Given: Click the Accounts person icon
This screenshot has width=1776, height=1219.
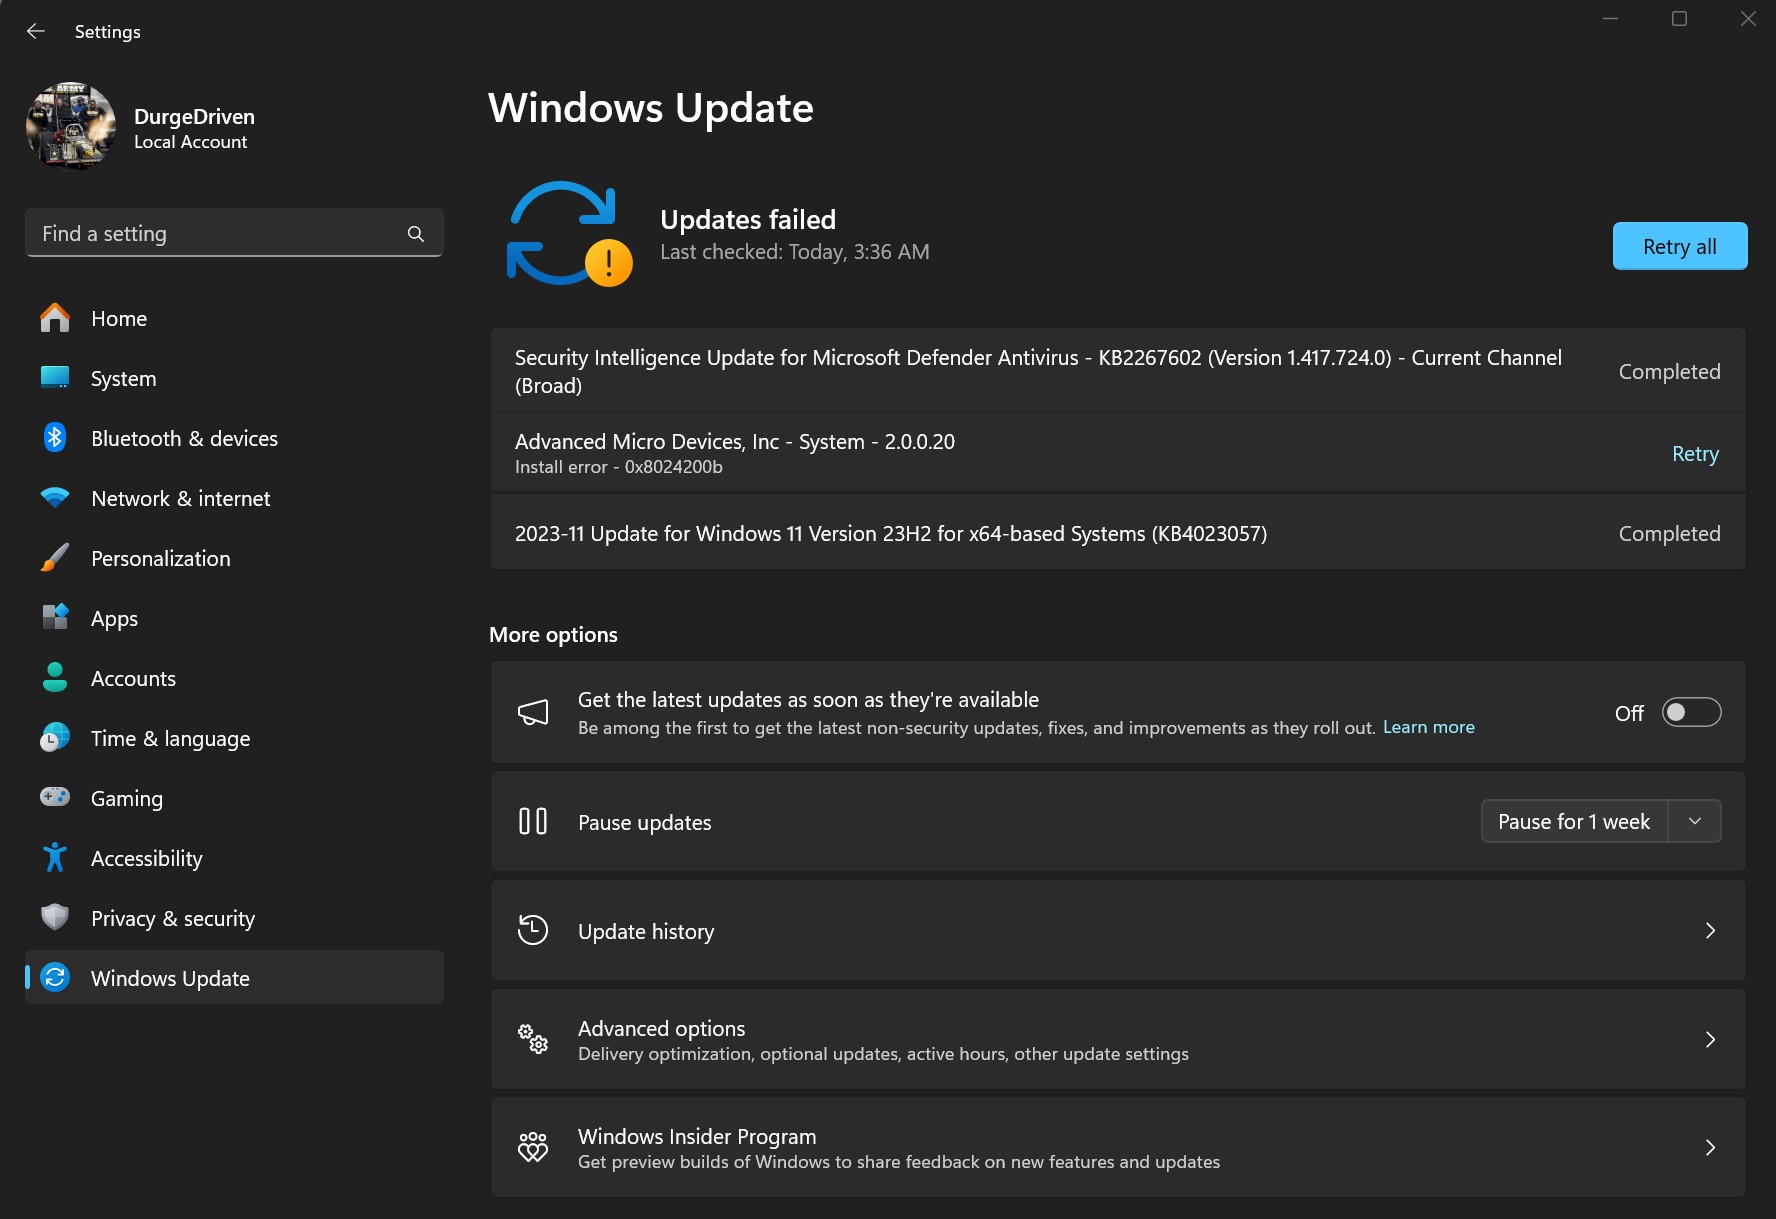Looking at the screenshot, I should click(55, 678).
